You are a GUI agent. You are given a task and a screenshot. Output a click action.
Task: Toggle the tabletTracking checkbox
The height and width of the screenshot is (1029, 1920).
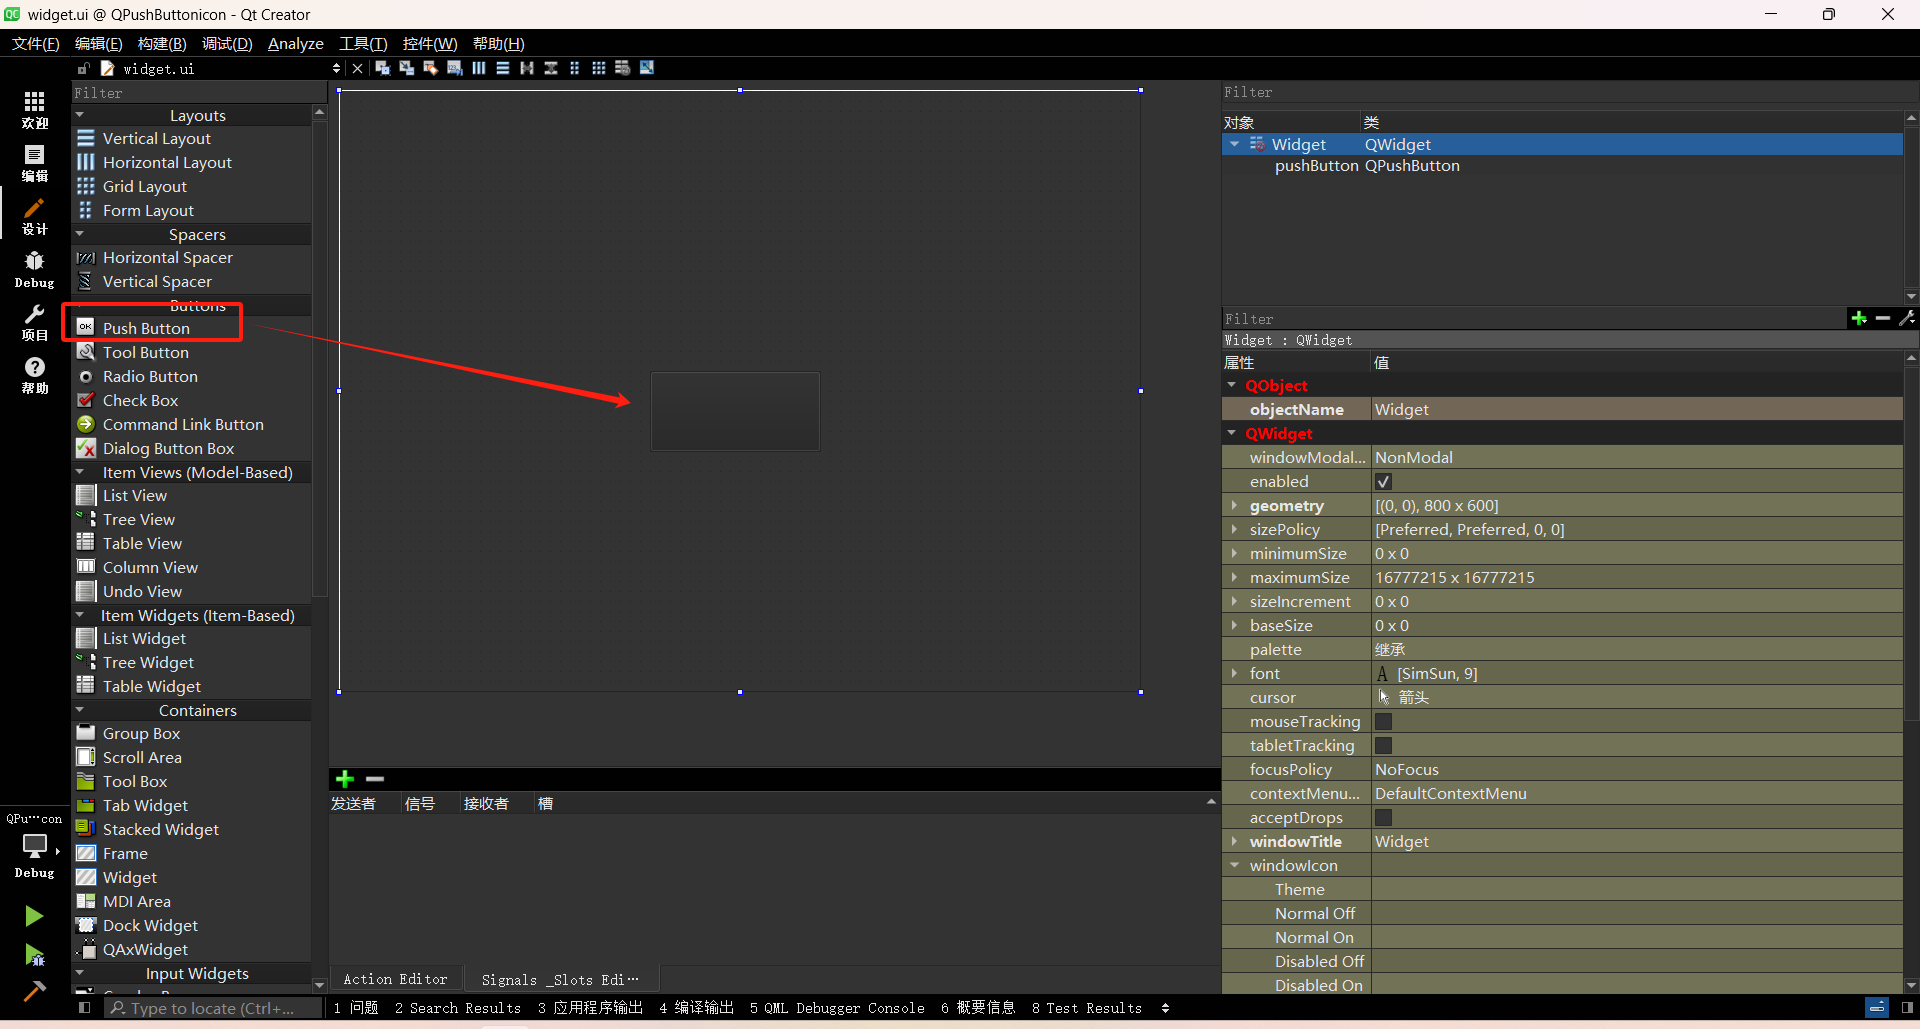click(x=1384, y=746)
